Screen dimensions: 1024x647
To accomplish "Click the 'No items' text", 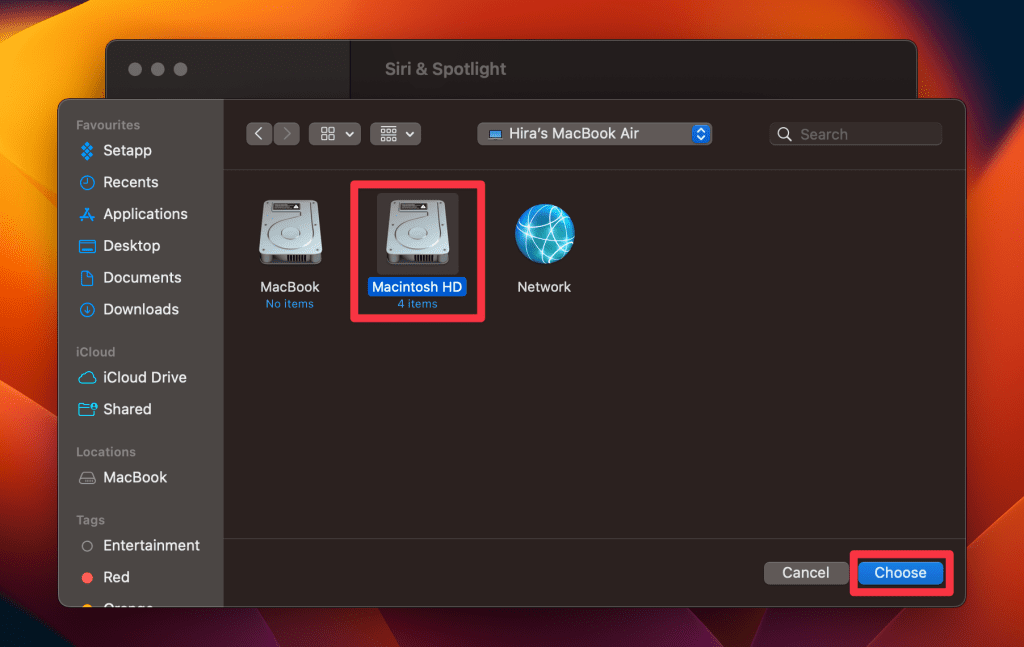I will (x=289, y=304).
